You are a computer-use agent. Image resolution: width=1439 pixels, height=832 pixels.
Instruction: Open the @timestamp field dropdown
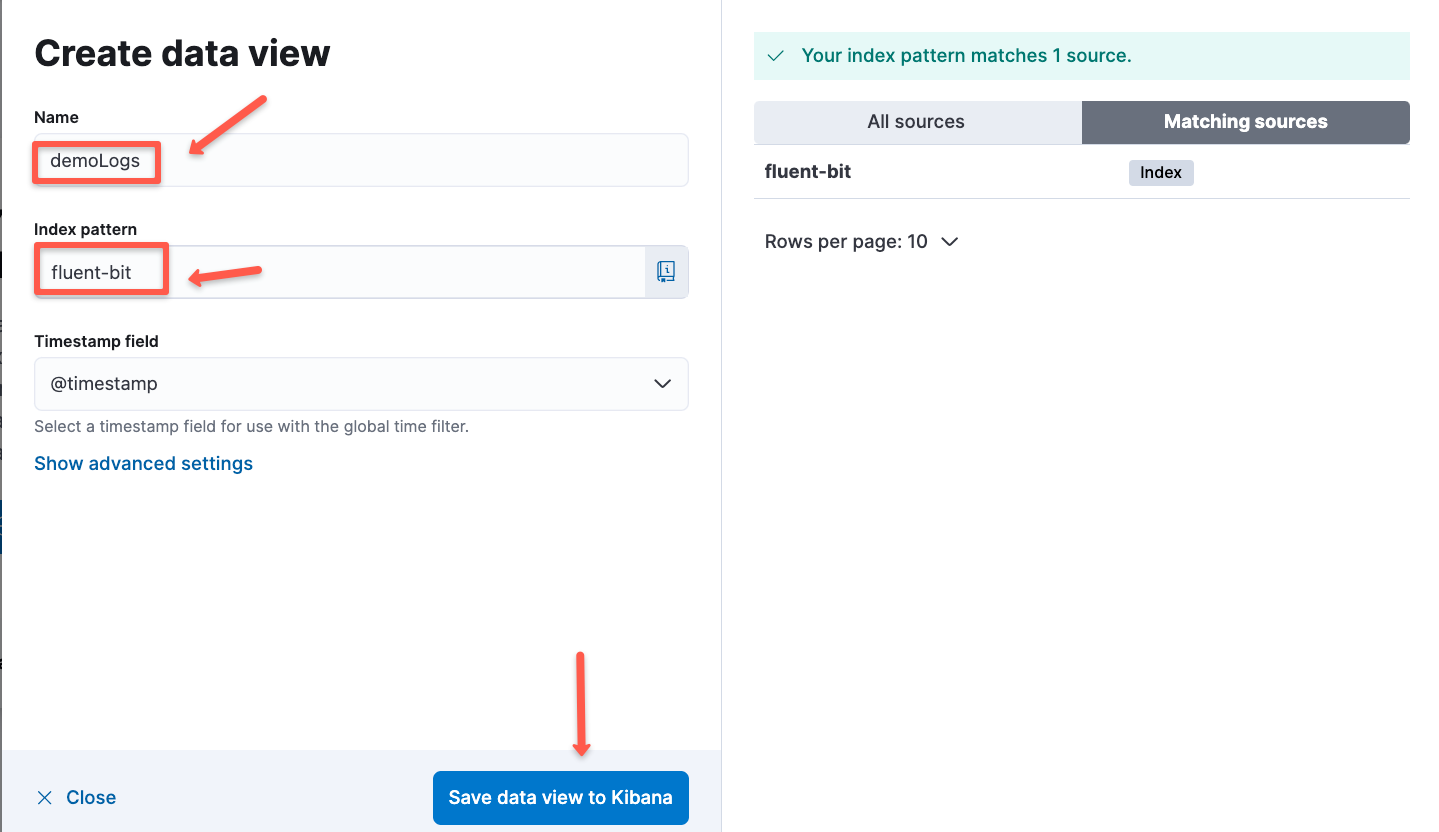click(x=360, y=384)
